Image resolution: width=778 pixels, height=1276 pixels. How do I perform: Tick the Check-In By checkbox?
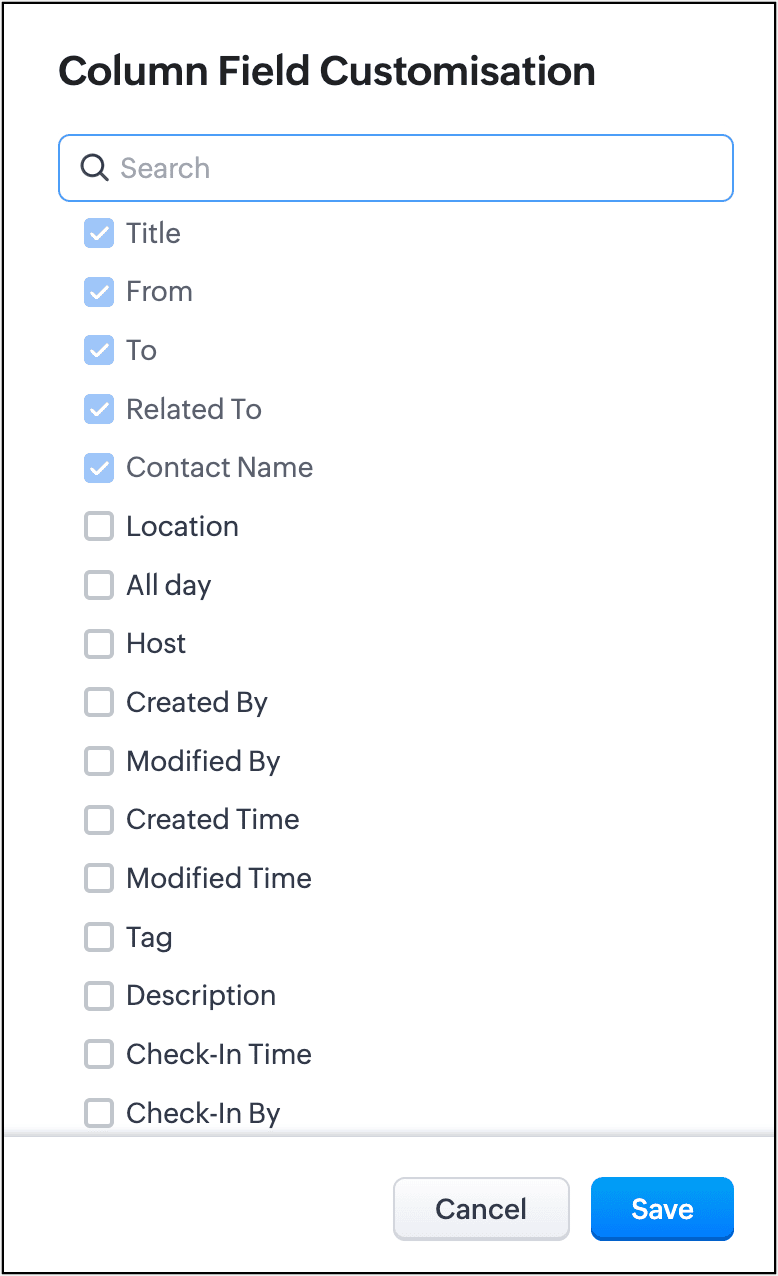click(x=99, y=1113)
